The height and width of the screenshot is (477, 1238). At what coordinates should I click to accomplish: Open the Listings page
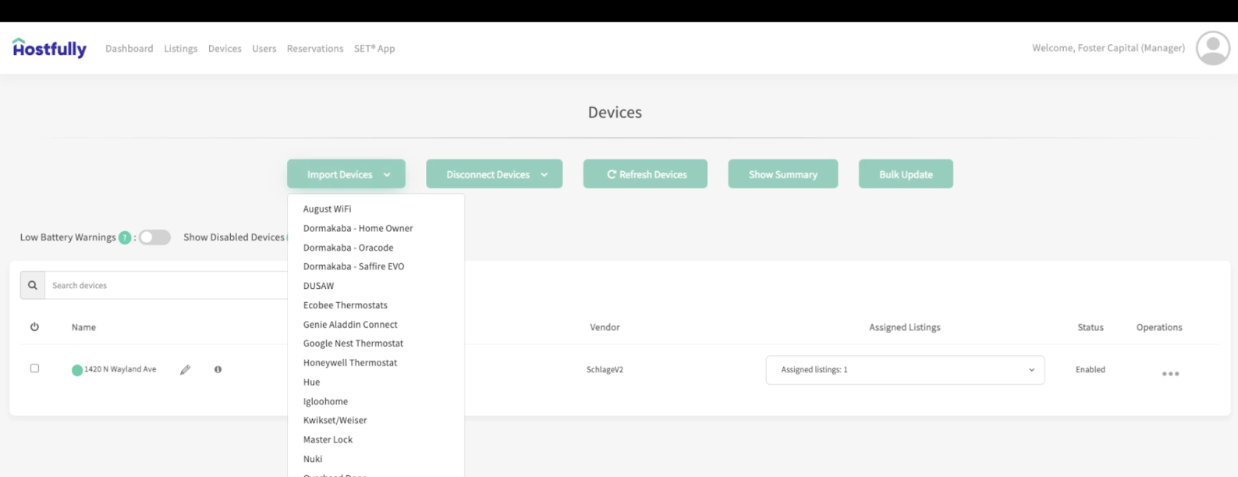181,49
